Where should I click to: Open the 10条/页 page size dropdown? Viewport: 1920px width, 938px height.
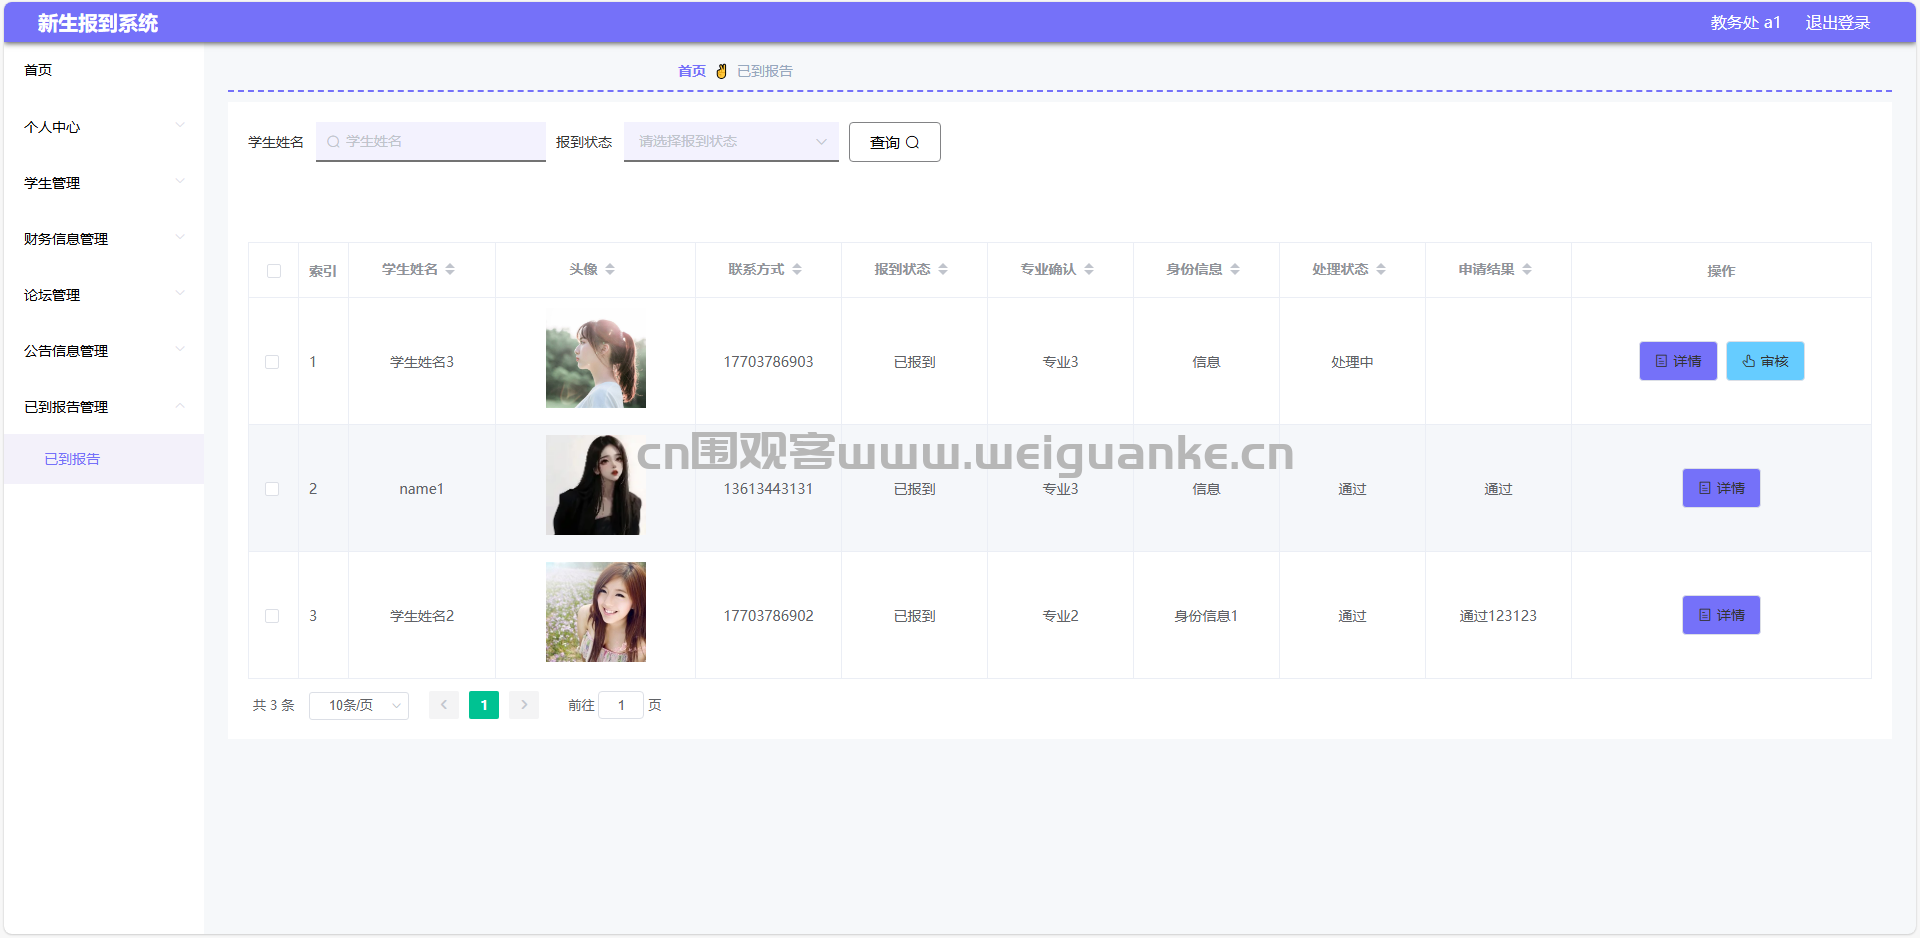tap(359, 705)
